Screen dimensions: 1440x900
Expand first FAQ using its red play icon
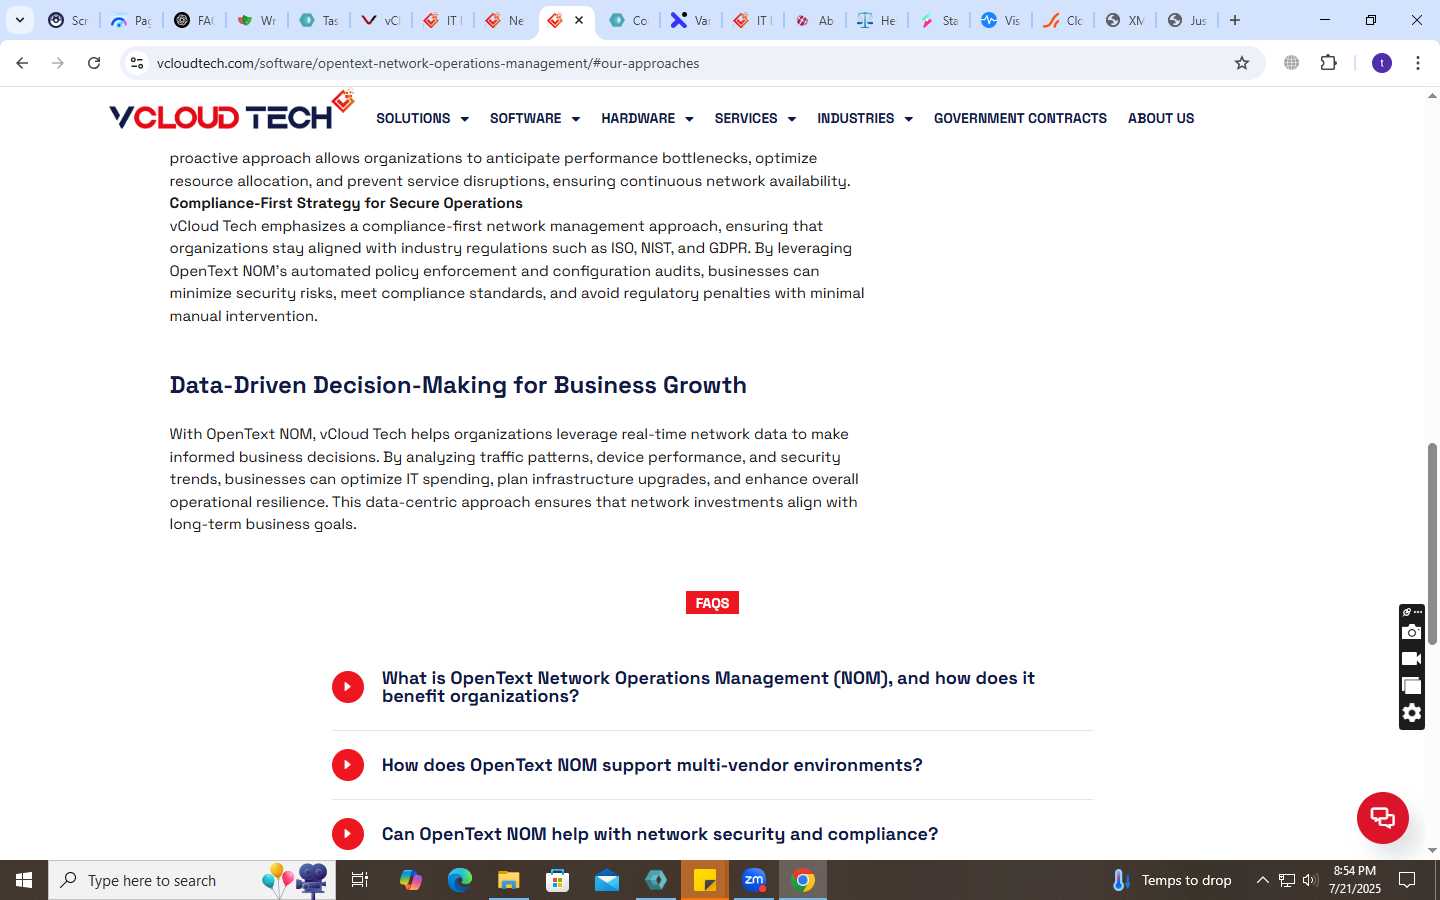(348, 687)
